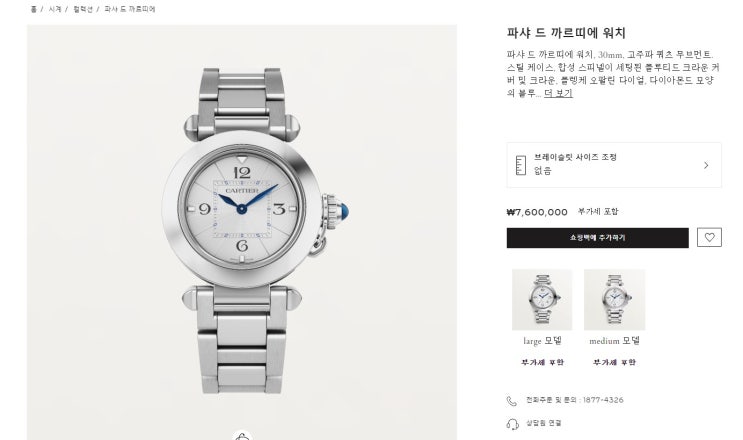Add watch to wishlist with heart icon

(x=709, y=237)
